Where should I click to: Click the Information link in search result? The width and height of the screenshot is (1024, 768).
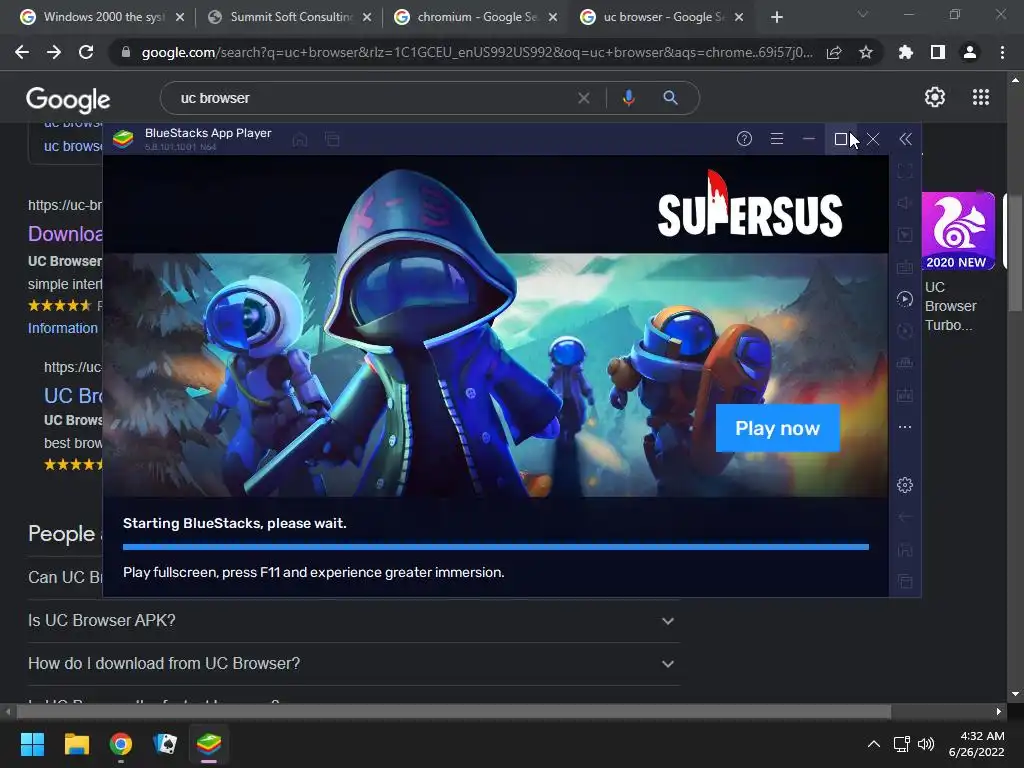[63, 328]
